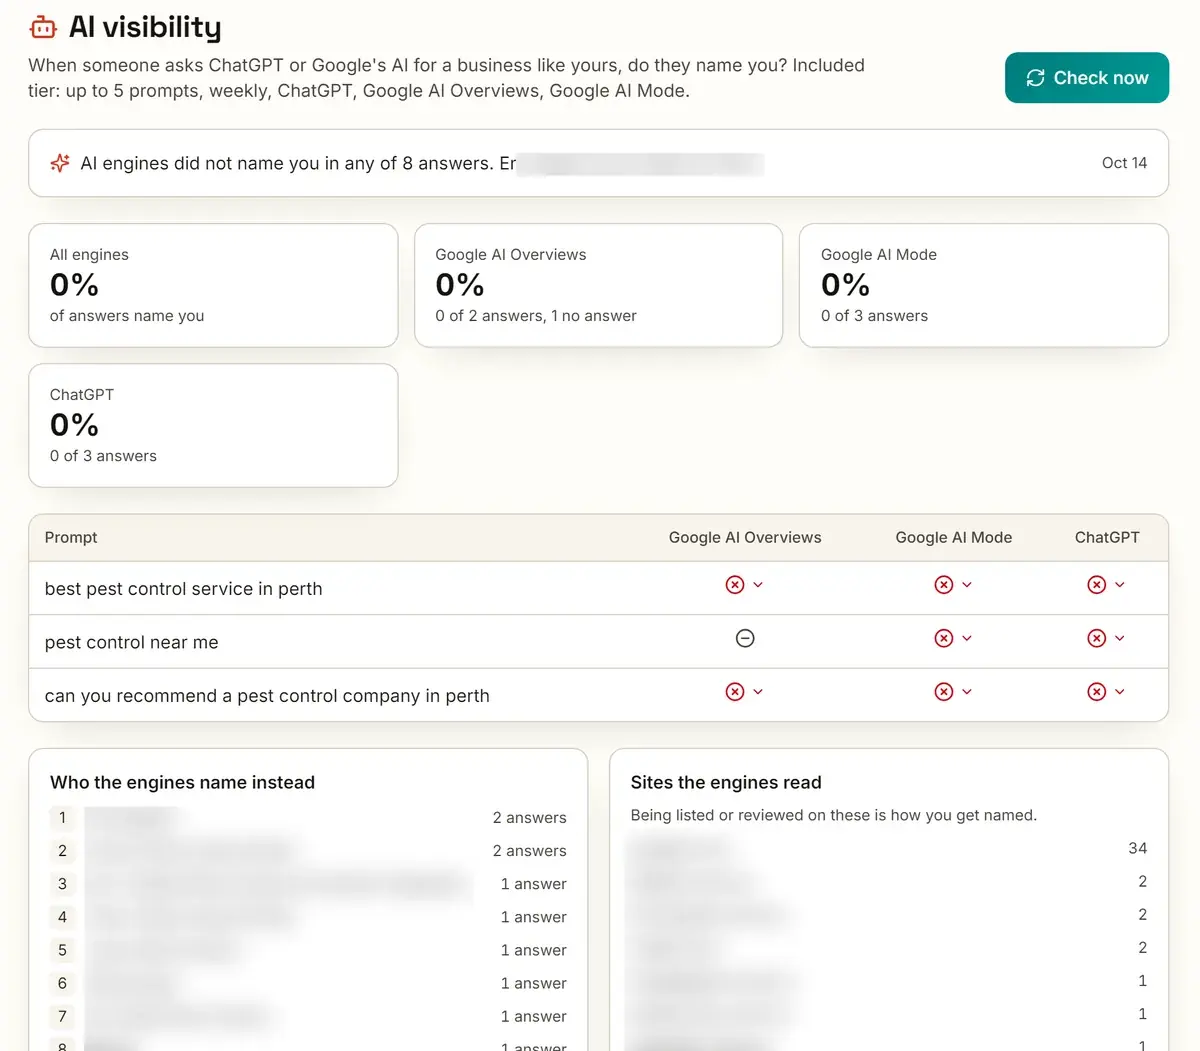Click not-named icon for near me ChatGPT

tap(1097, 638)
